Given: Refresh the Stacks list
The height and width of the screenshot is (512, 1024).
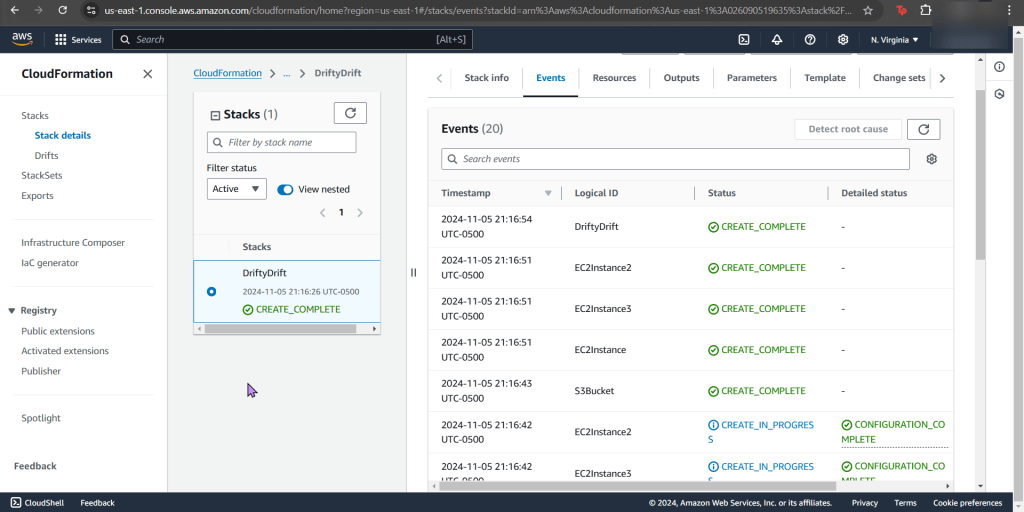Looking at the screenshot, I should pos(350,113).
